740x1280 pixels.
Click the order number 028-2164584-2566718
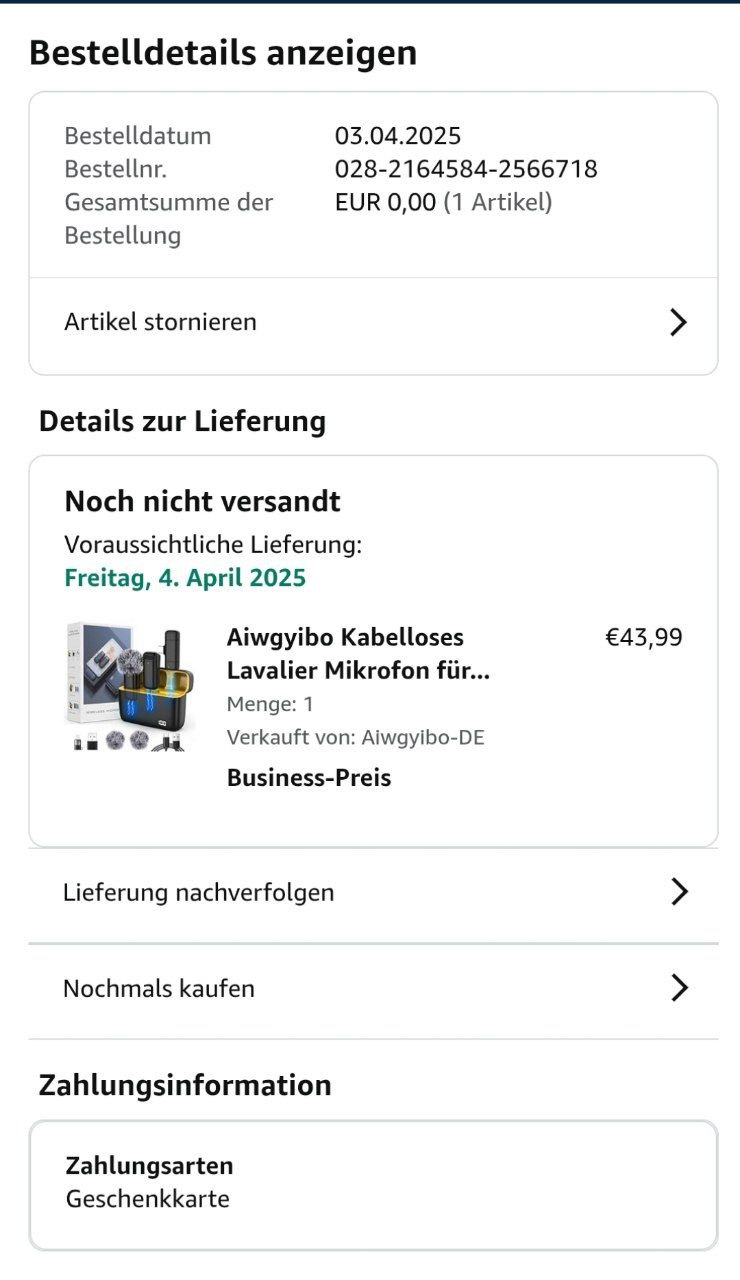pos(466,169)
